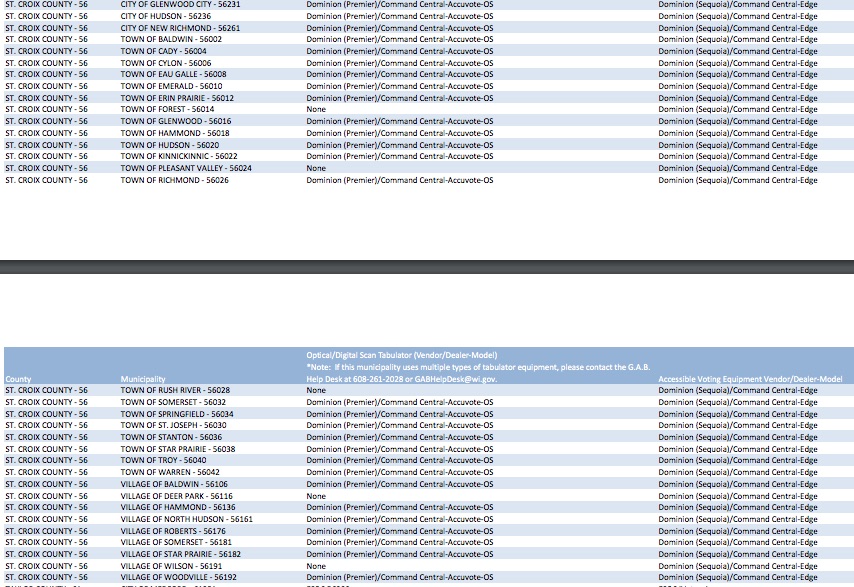Select 'TOWN OF WARREN - 56042' cell
Image resolution: width=854 pixels, height=587 pixels.
point(170,472)
